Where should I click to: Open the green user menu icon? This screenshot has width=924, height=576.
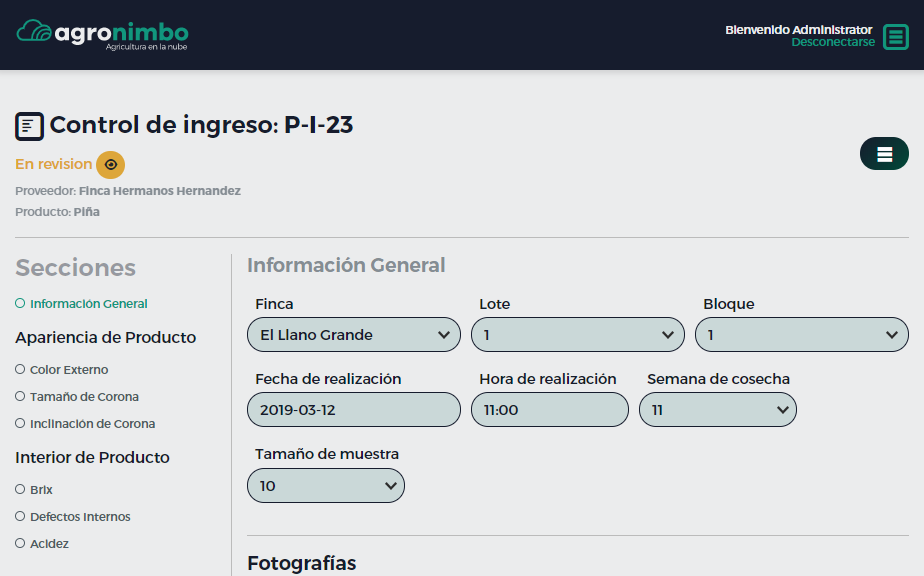[896, 37]
